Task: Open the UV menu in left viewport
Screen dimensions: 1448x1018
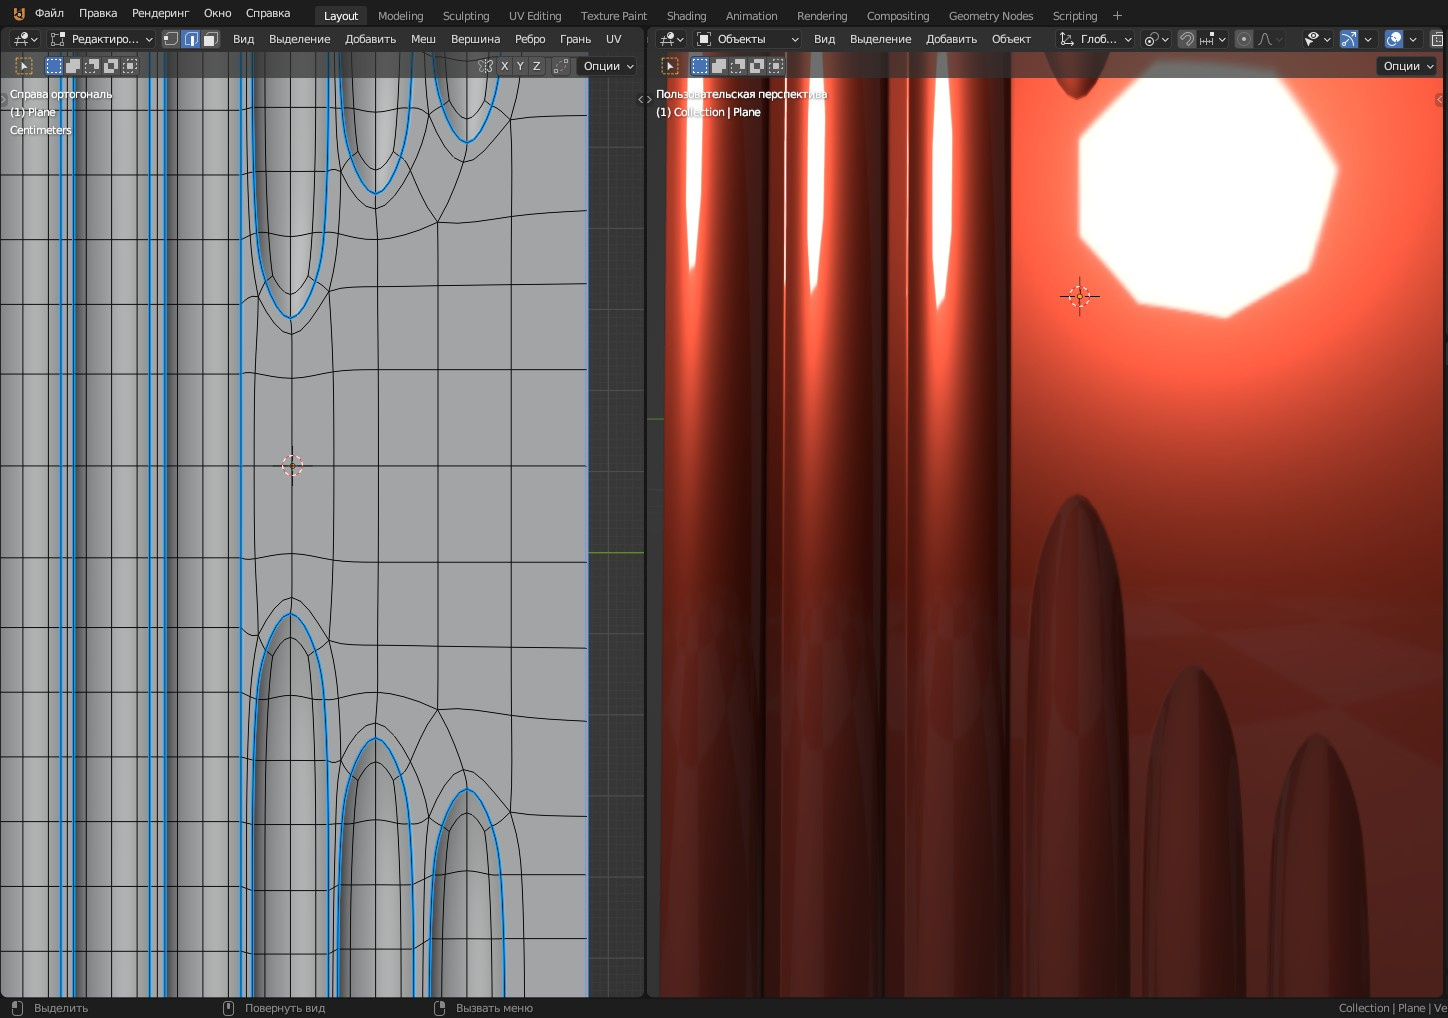Action: click(614, 39)
